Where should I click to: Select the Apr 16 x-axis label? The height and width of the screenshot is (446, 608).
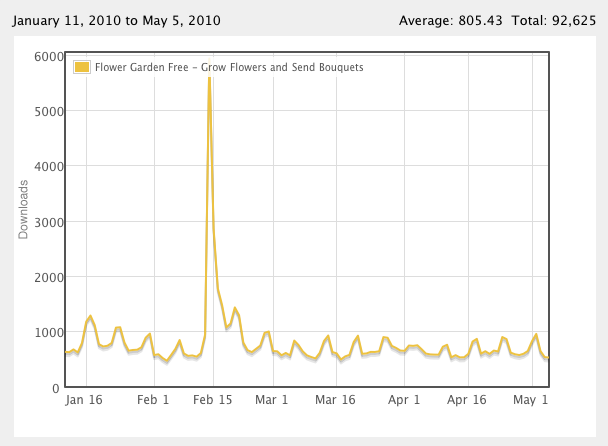[x=466, y=400]
